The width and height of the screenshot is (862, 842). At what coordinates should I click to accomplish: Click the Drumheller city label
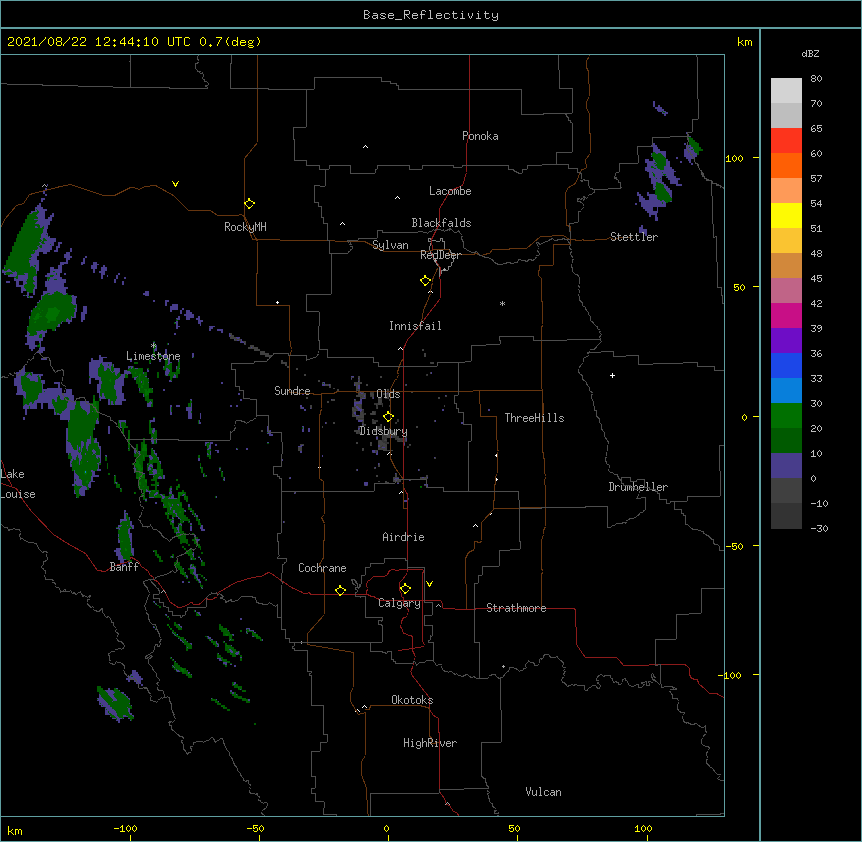pos(638,487)
